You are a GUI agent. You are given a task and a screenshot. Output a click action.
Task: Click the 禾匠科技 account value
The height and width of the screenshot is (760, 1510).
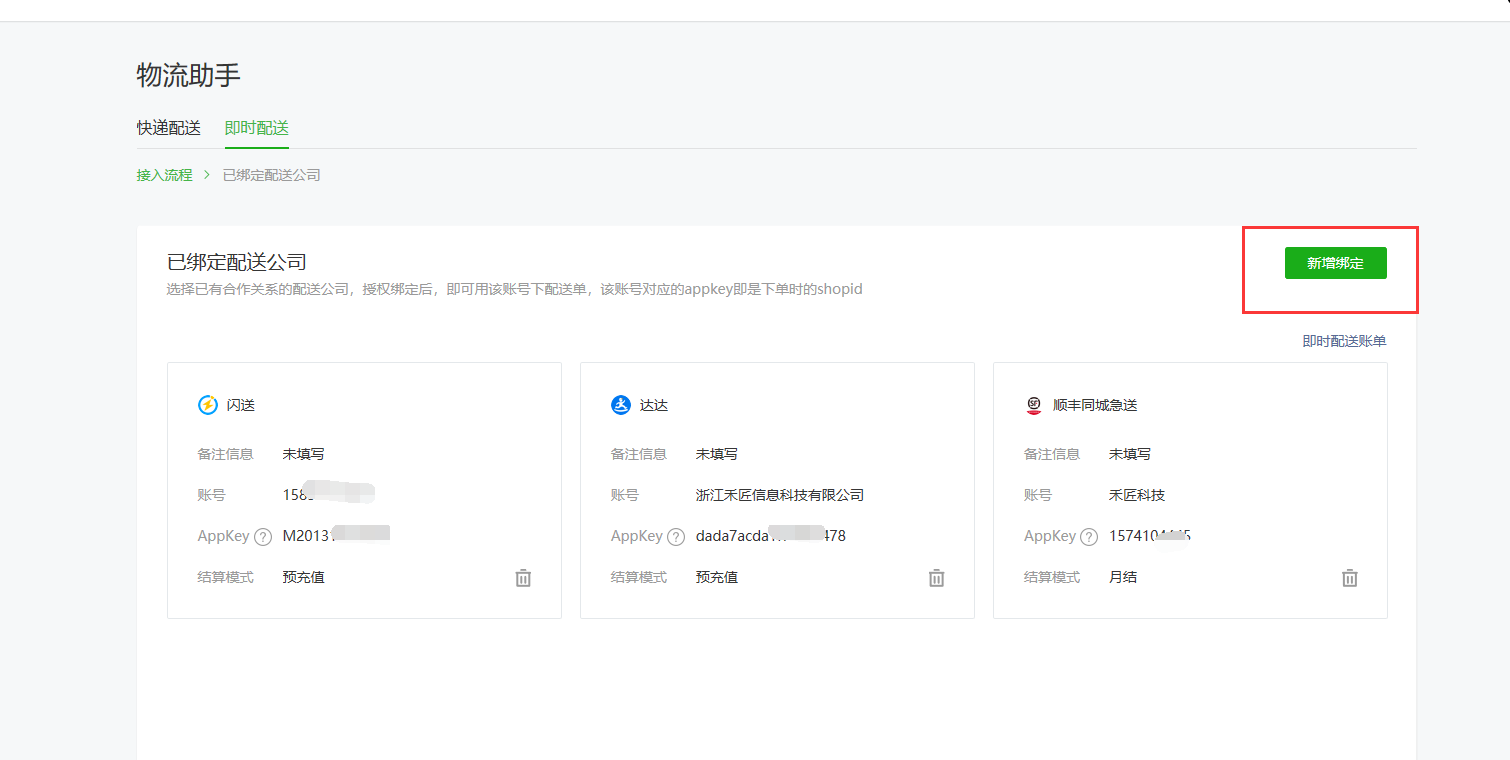click(1137, 495)
